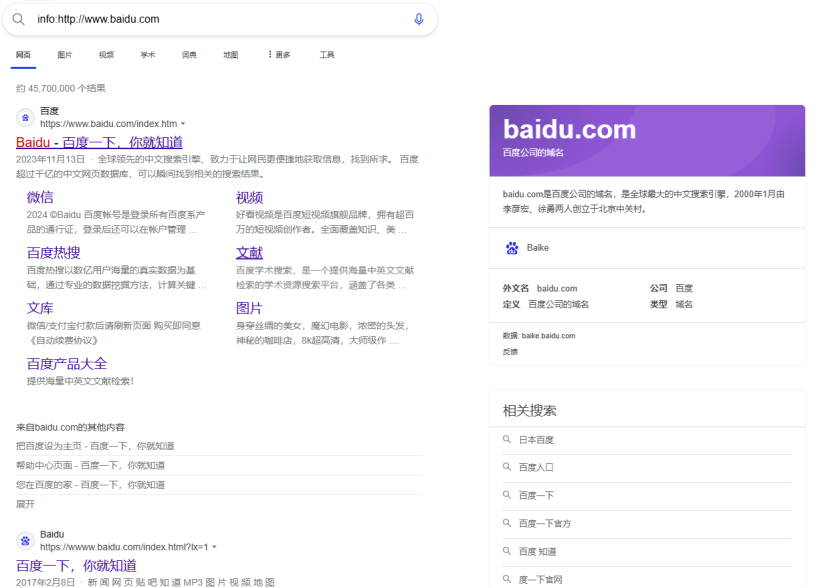Open the 文献 sitelink
Image resolution: width=831 pixels, height=588 pixels.
click(250, 253)
